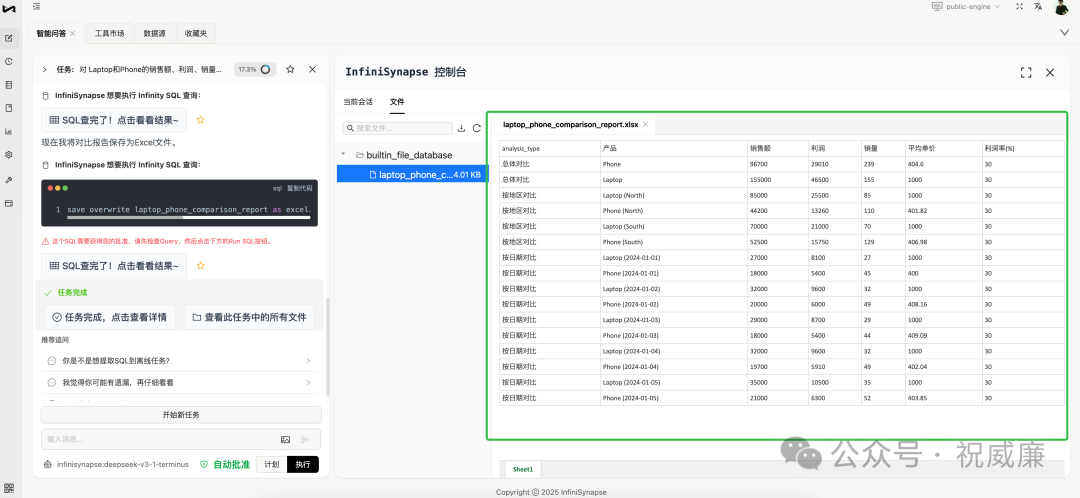This screenshot has width=1080, height=498.
Task: Click the 17.3% progress indicator
Action: 256,70
